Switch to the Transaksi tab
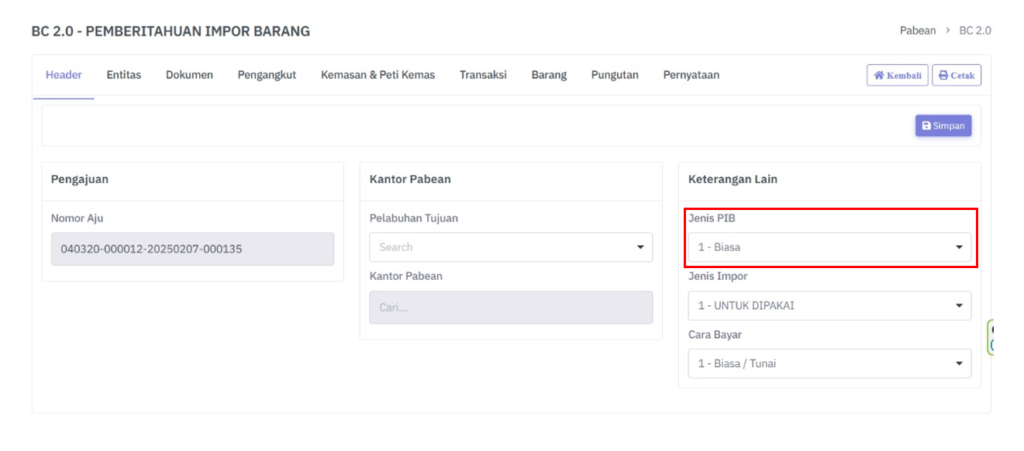 tap(482, 75)
